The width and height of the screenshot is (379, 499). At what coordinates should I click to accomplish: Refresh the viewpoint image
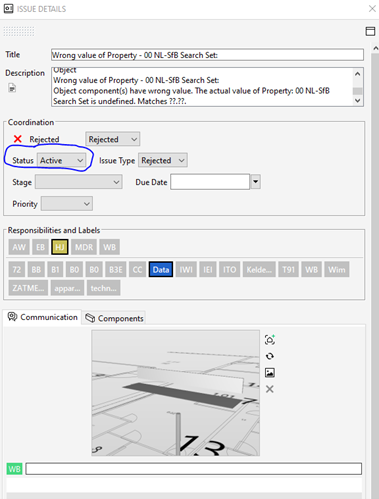(270, 356)
